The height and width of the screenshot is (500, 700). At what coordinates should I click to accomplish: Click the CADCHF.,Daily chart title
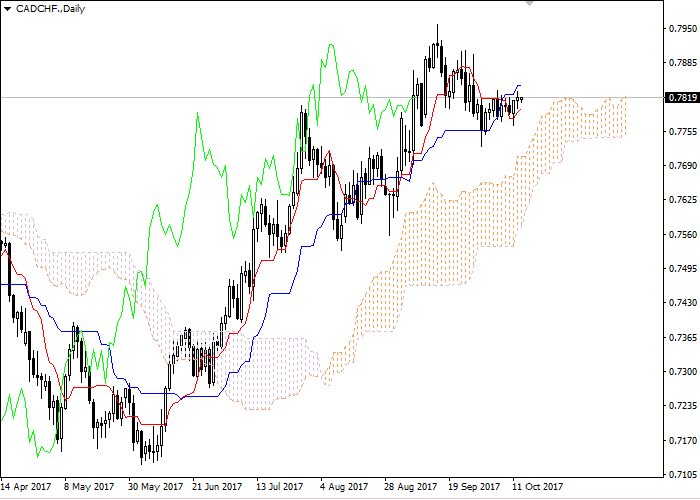click(x=50, y=9)
